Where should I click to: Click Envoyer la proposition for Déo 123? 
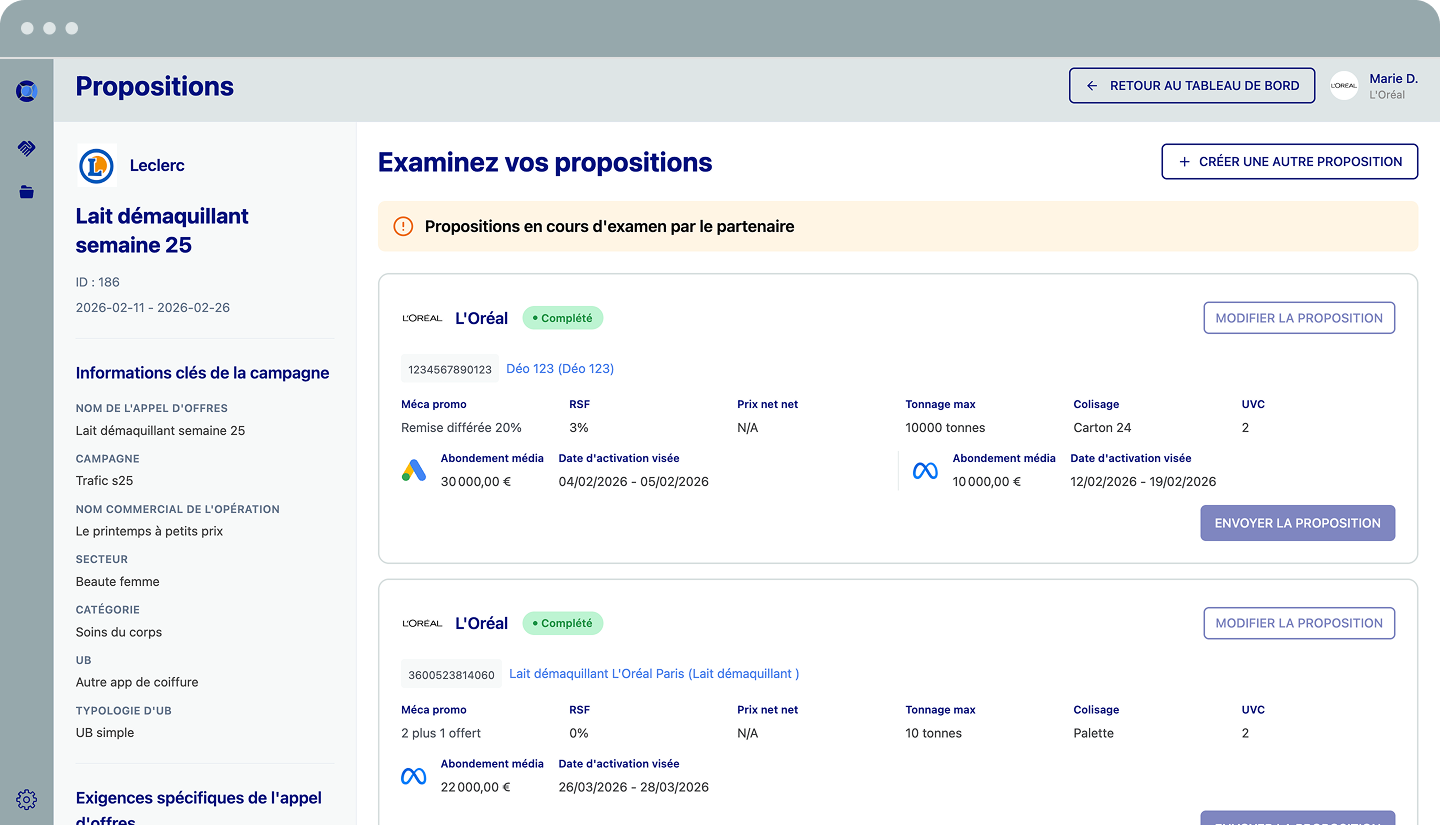coord(1298,523)
